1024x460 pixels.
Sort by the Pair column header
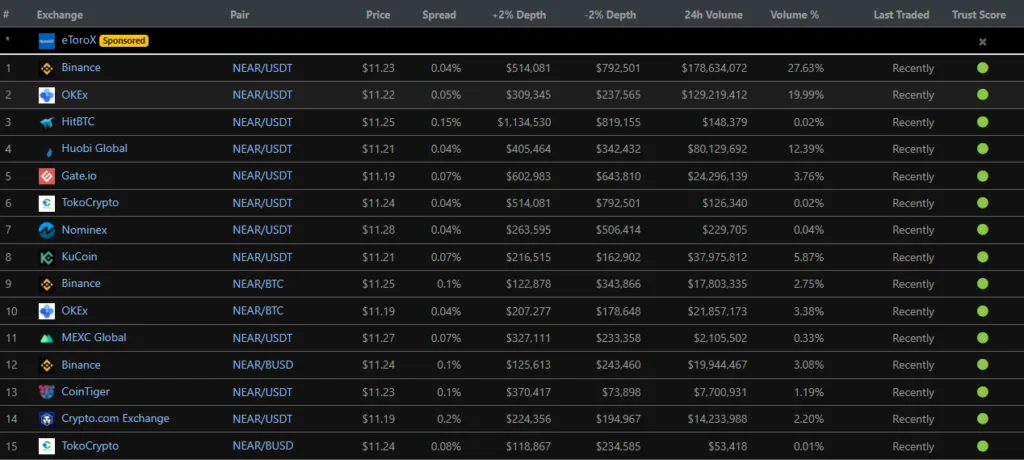(x=240, y=14)
